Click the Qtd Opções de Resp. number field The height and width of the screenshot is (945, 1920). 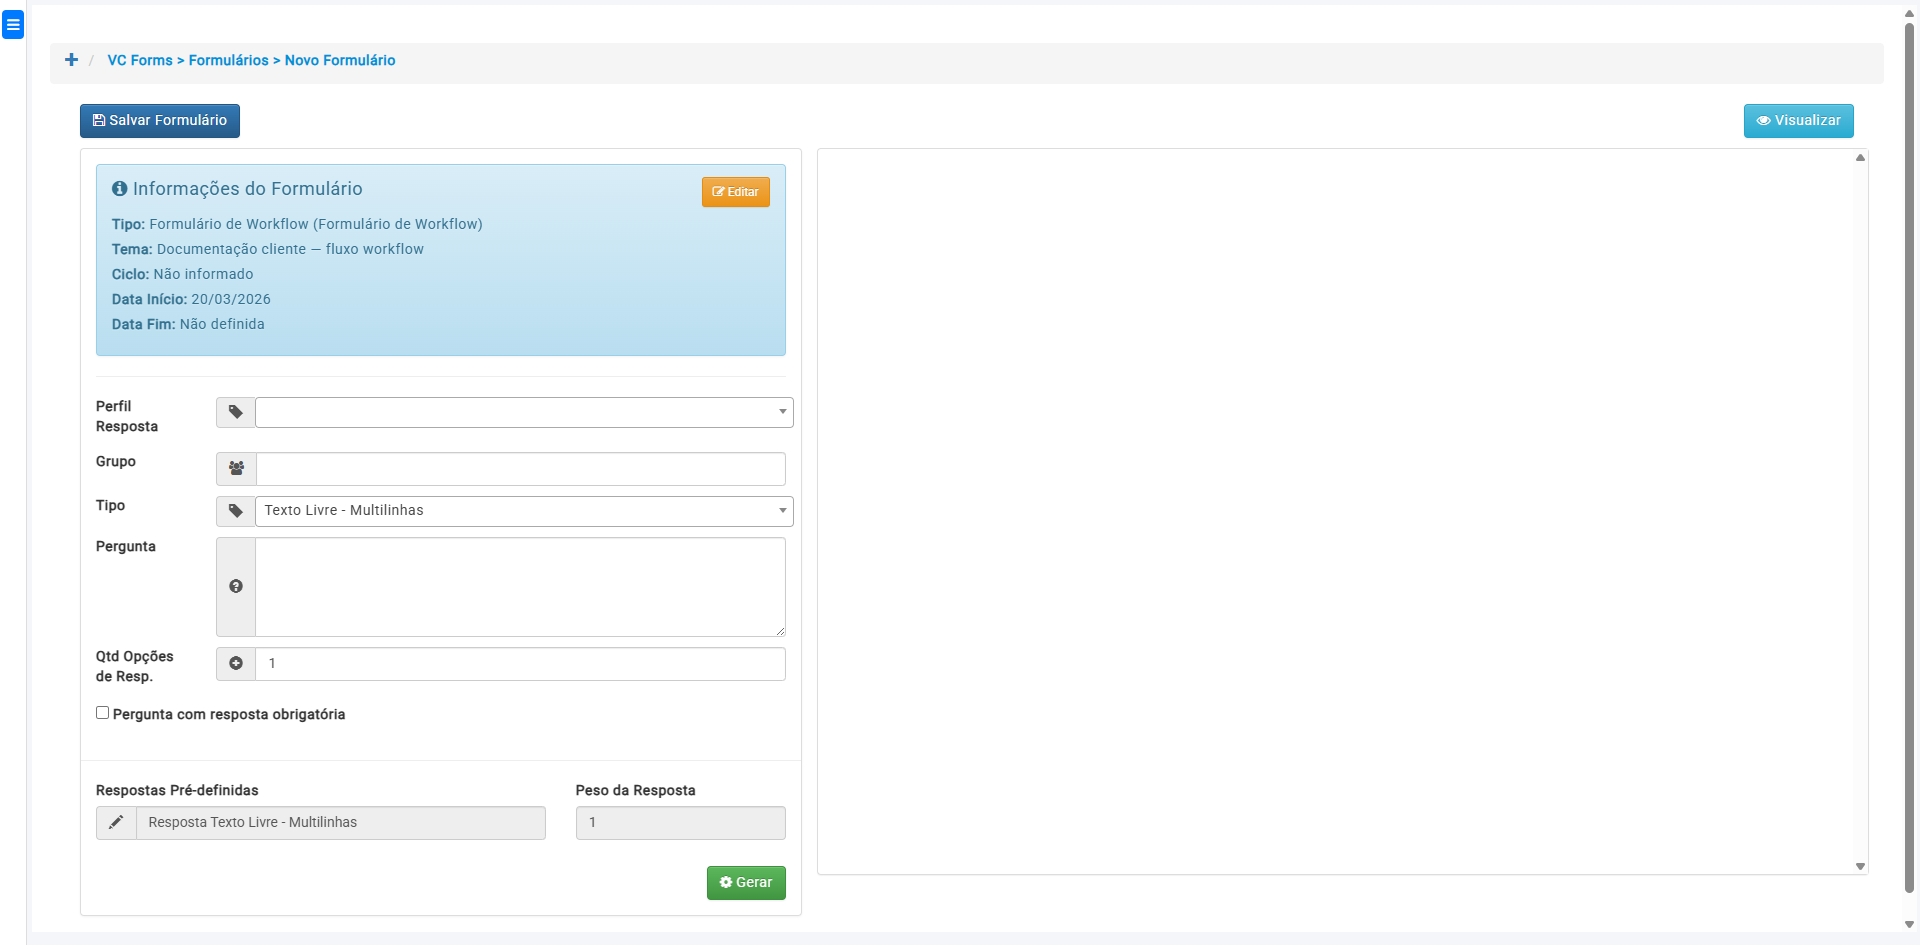[x=520, y=663]
